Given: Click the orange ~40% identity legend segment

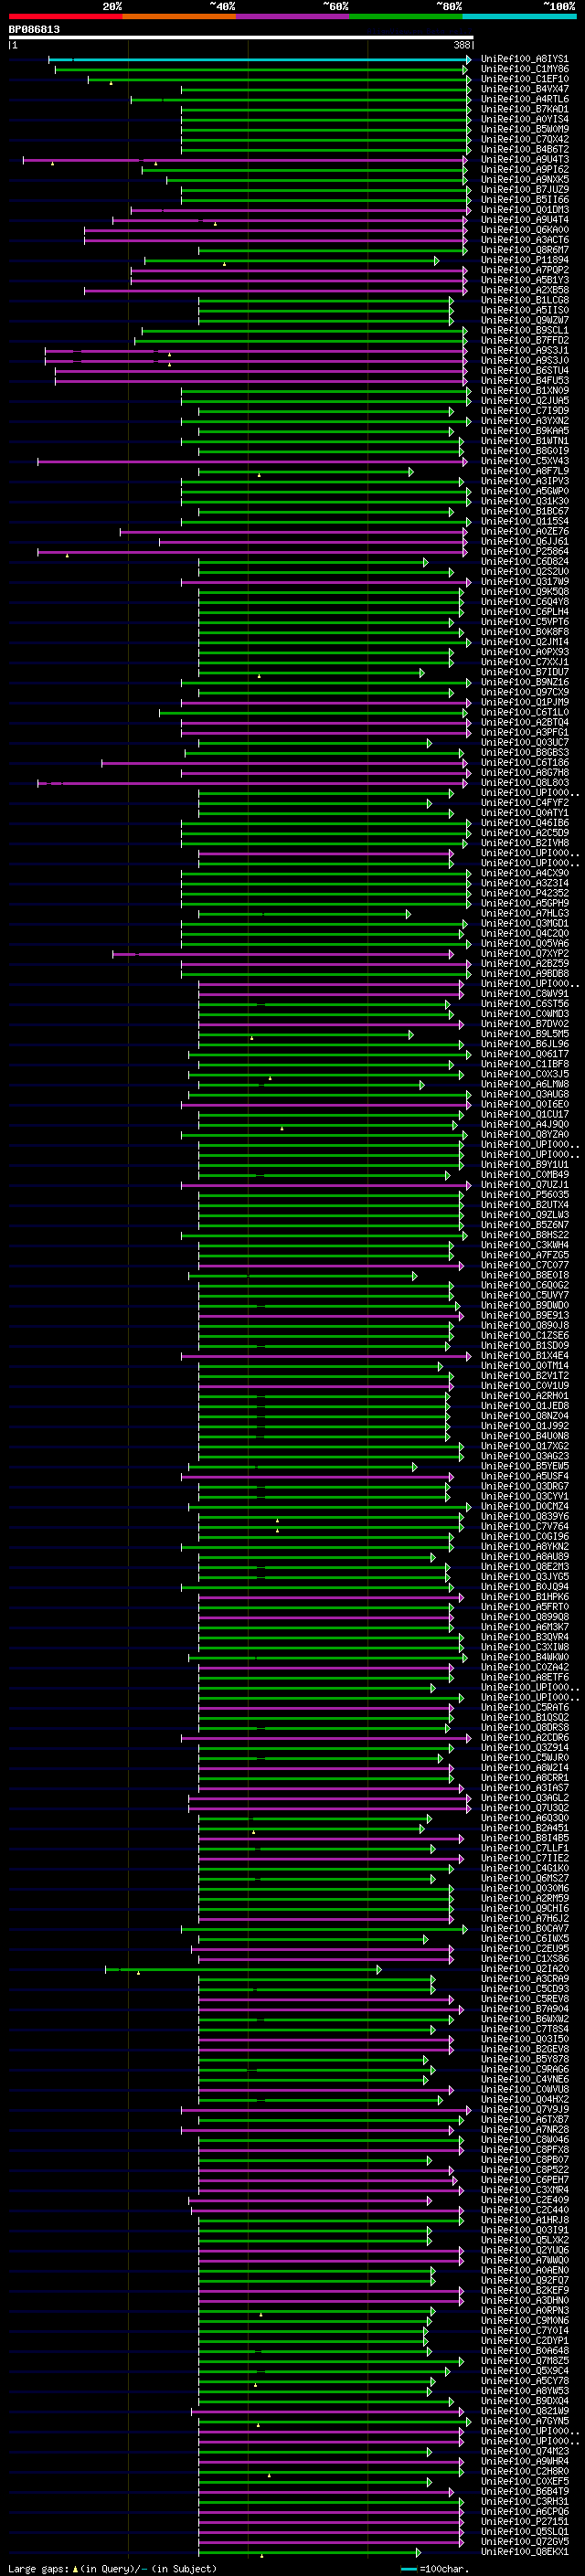Looking at the screenshot, I should pos(180,16).
